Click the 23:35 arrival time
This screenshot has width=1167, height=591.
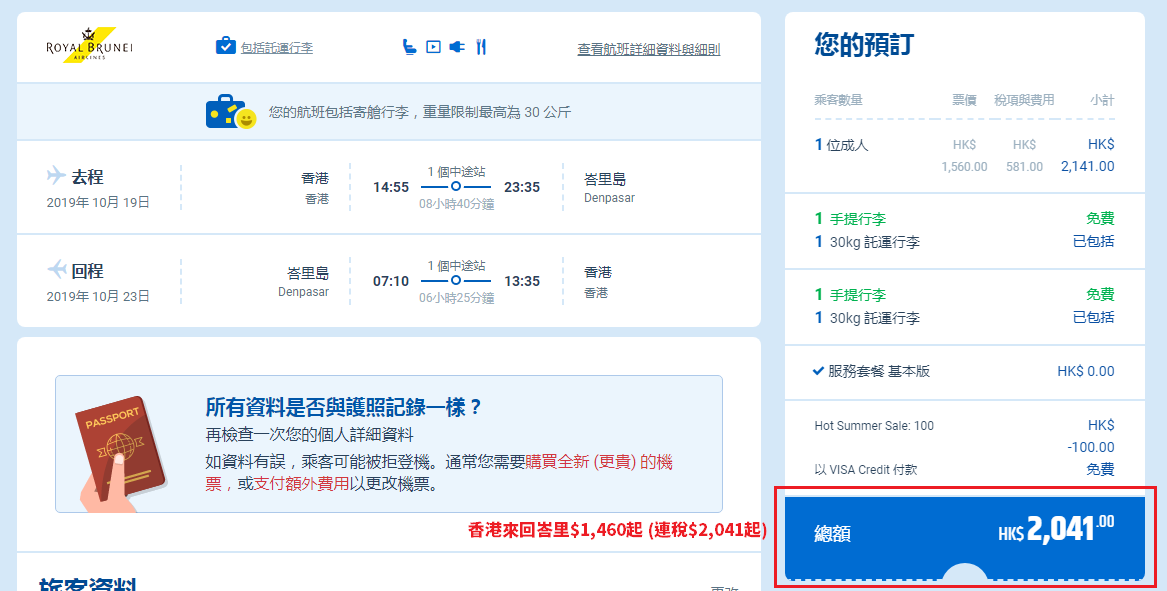click(522, 187)
